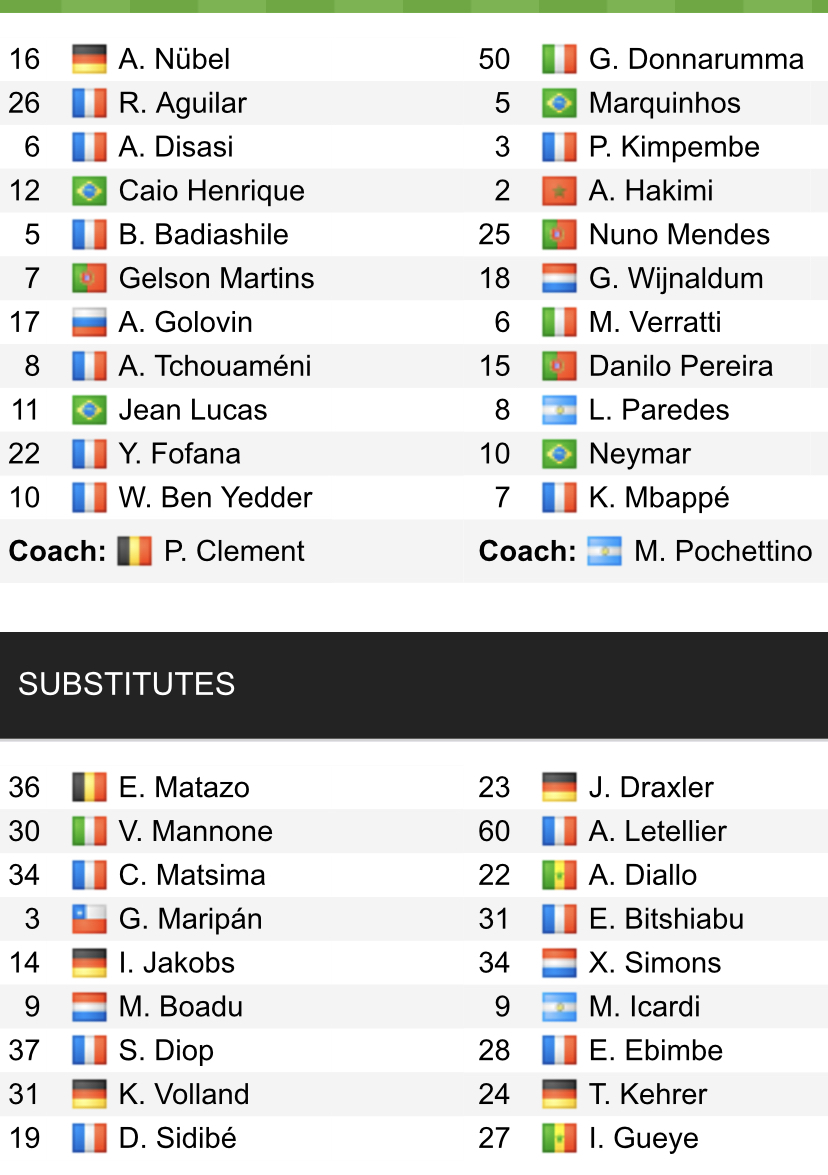
Task: Click the Moroccan flag next to A. Hakimi
Action: click(x=559, y=191)
